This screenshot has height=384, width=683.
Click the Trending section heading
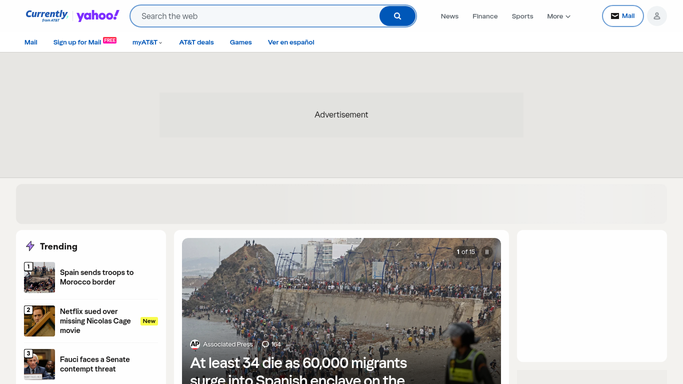[58, 246]
